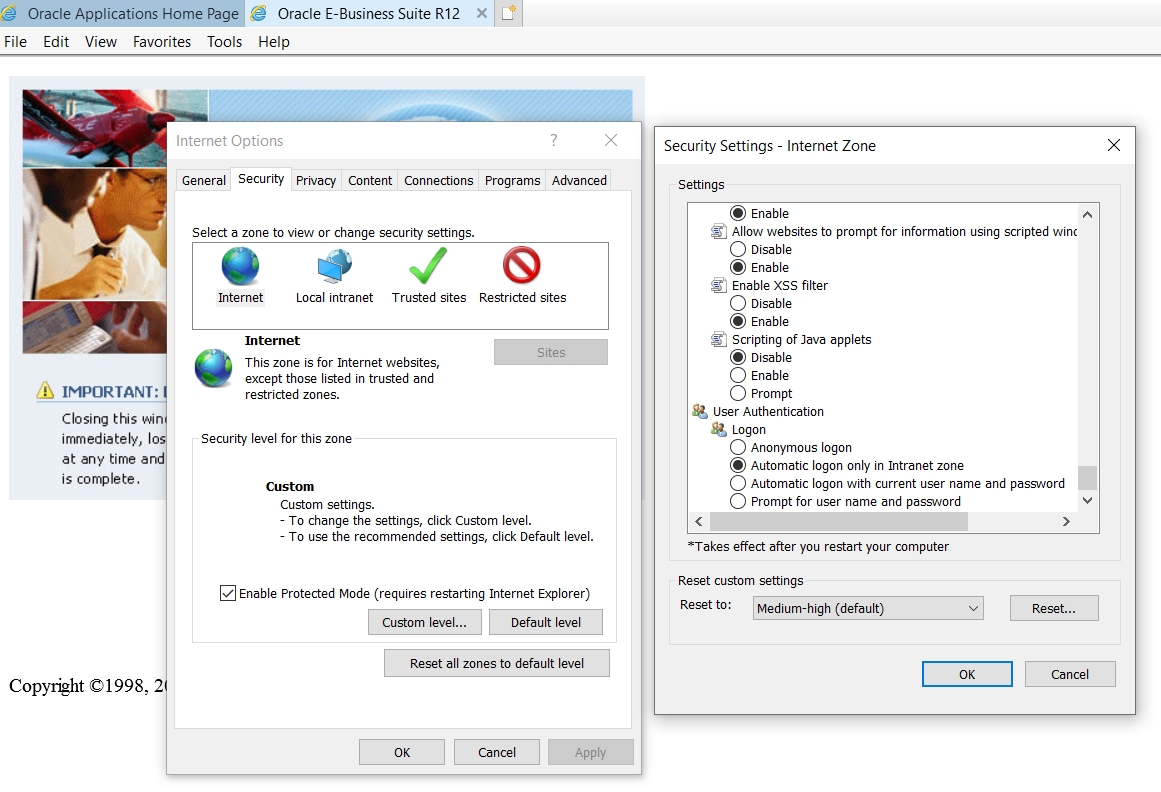The image size is (1161, 792).
Task: Click Reset all zones to default level
Action: click(x=496, y=663)
